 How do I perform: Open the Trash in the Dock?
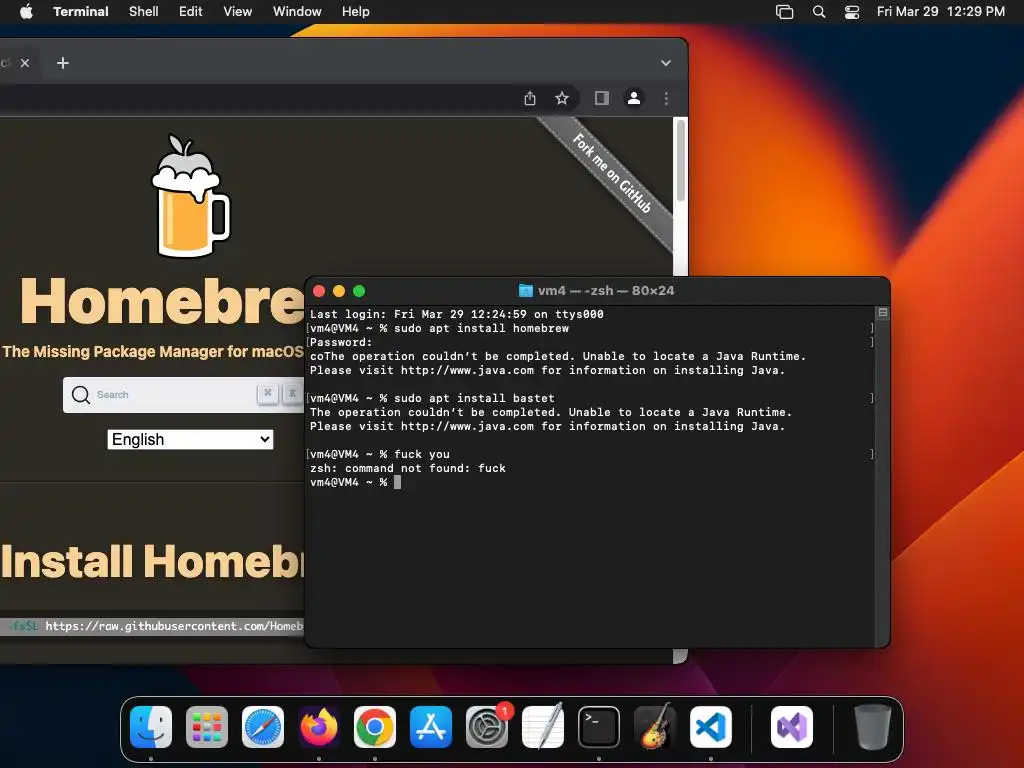pos(872,727)
